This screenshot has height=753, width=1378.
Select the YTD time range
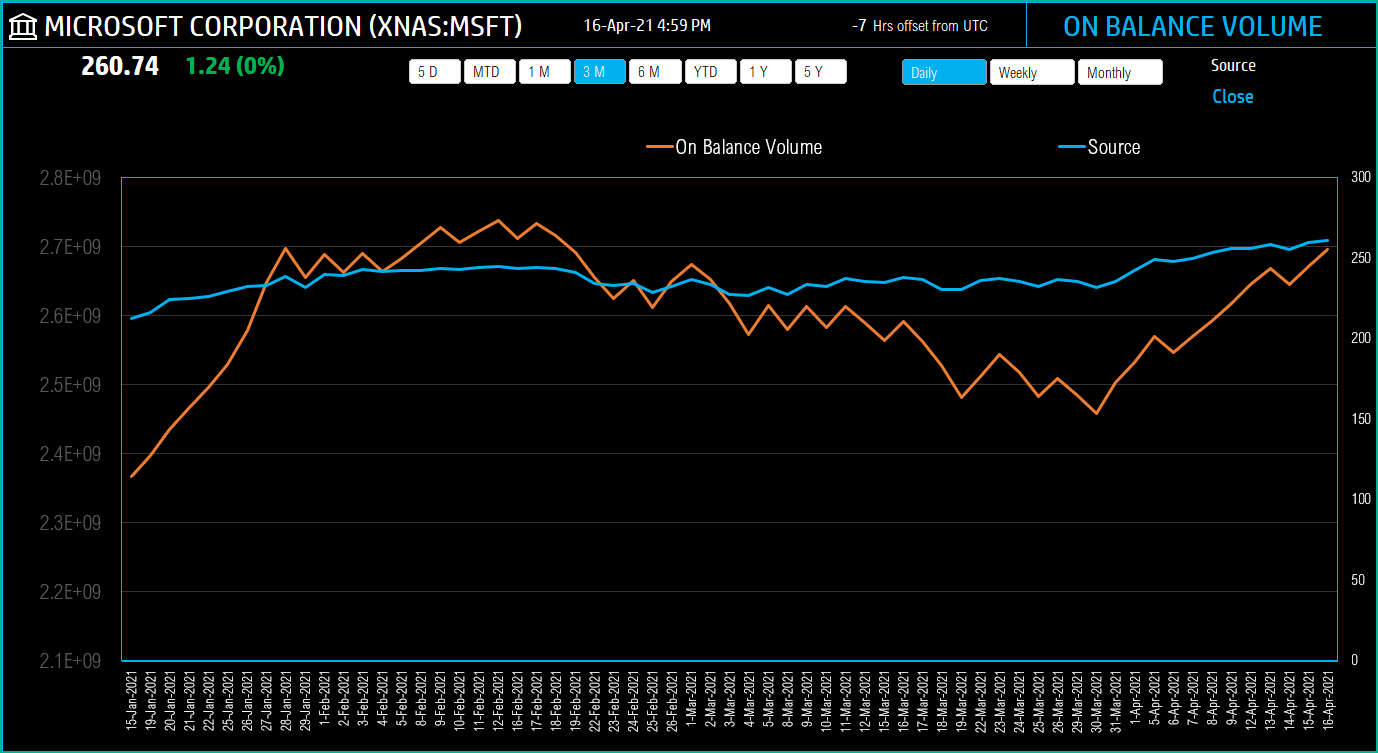tap(711, 72)
